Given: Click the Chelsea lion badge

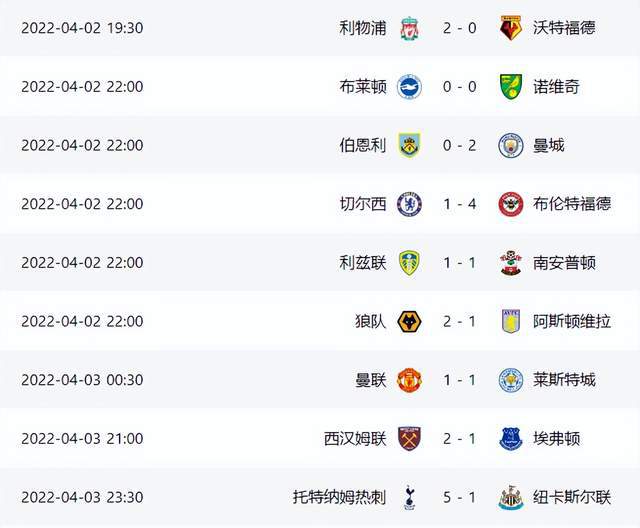Looking at the screenshot, I should (x=409, y=204).
